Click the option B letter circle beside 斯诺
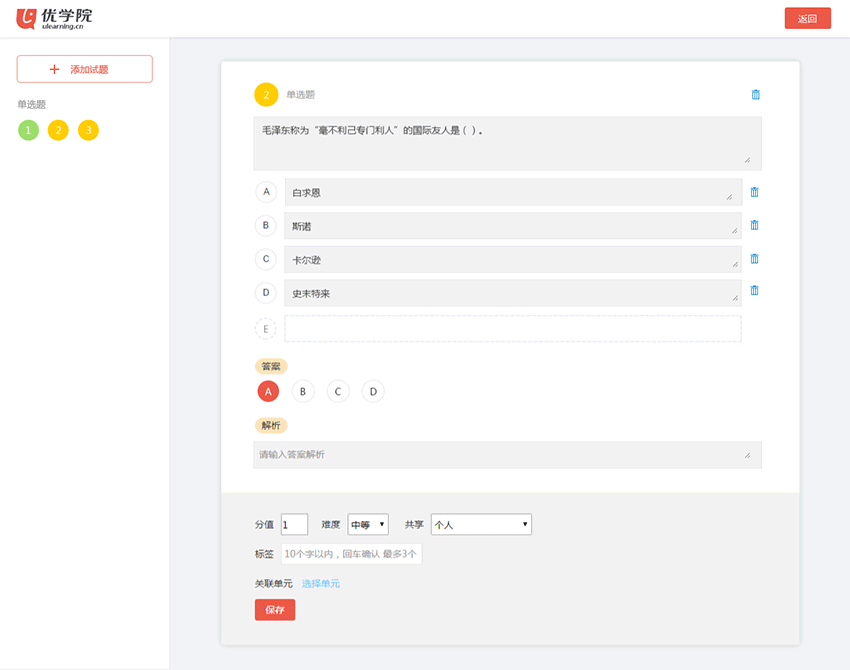This screenshot has width=850, height=670. click(266, 226)
